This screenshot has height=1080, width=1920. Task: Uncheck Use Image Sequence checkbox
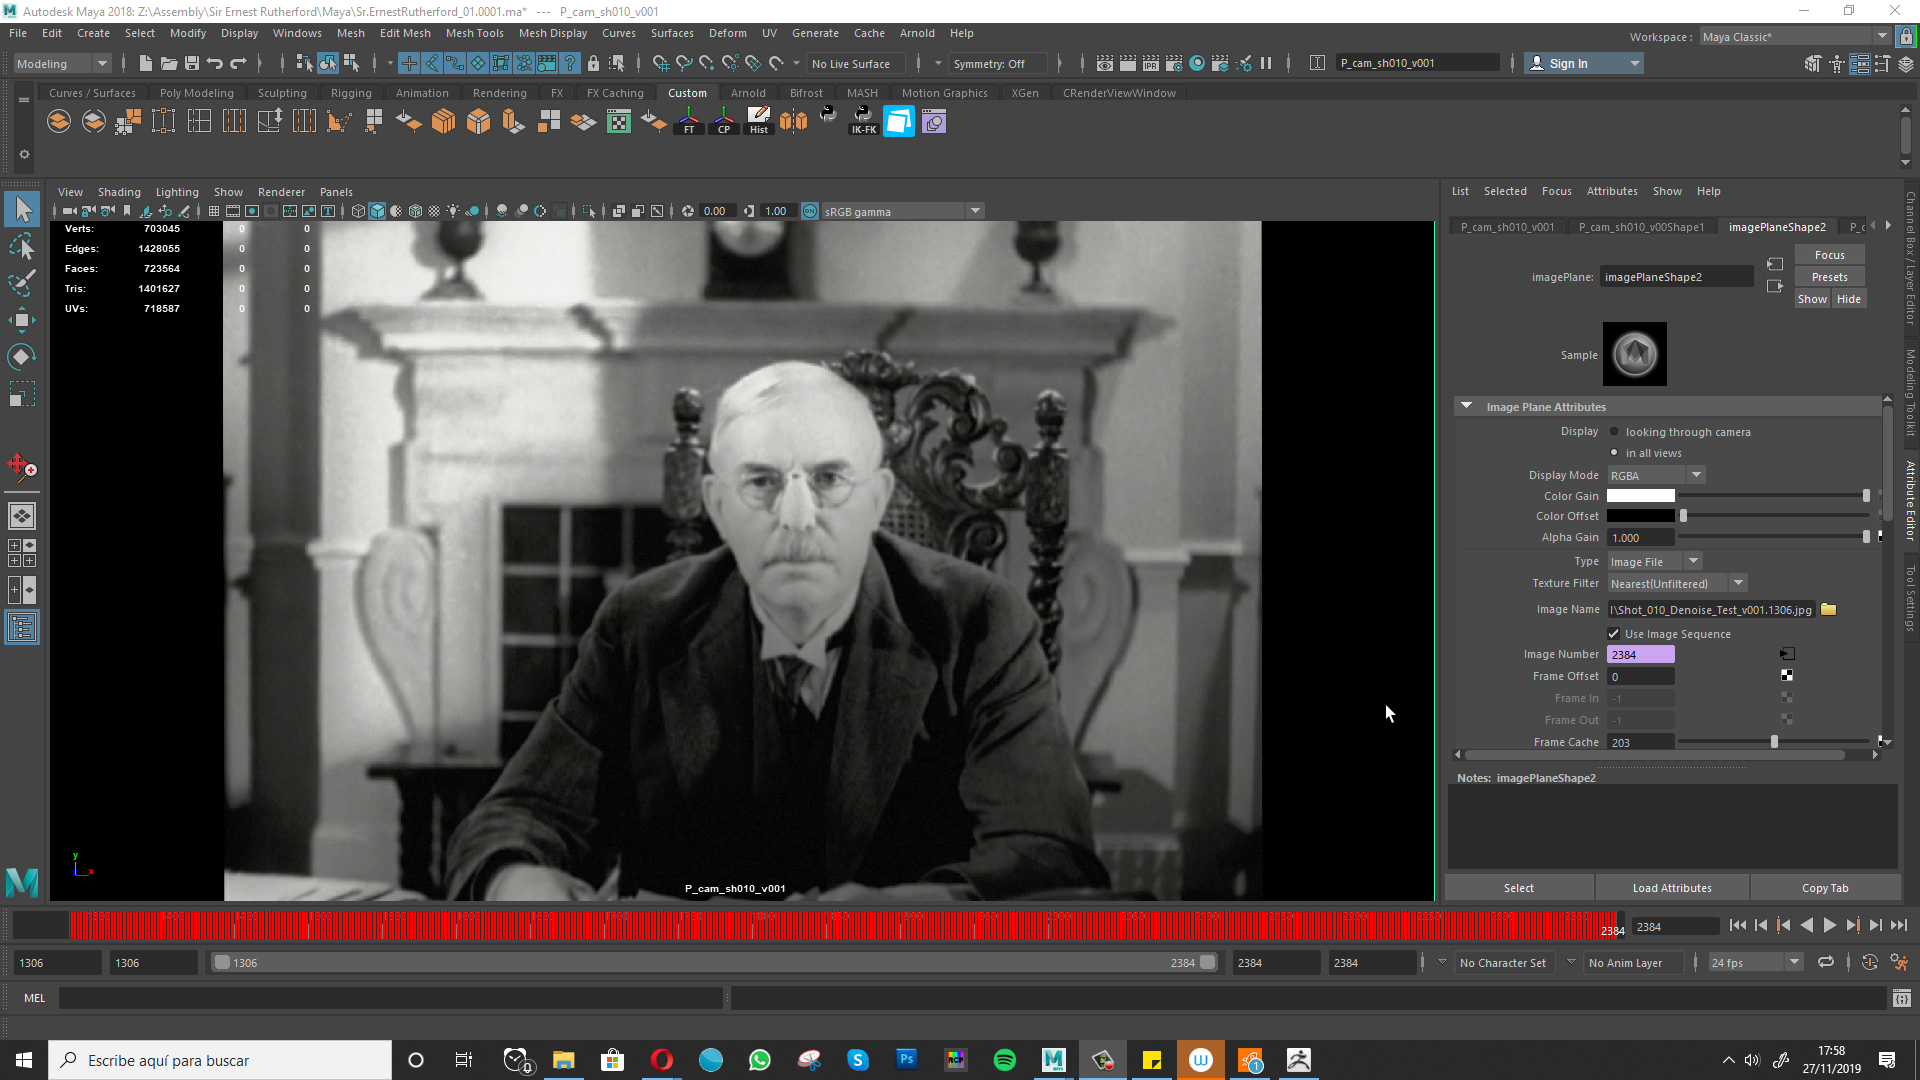1613,634
